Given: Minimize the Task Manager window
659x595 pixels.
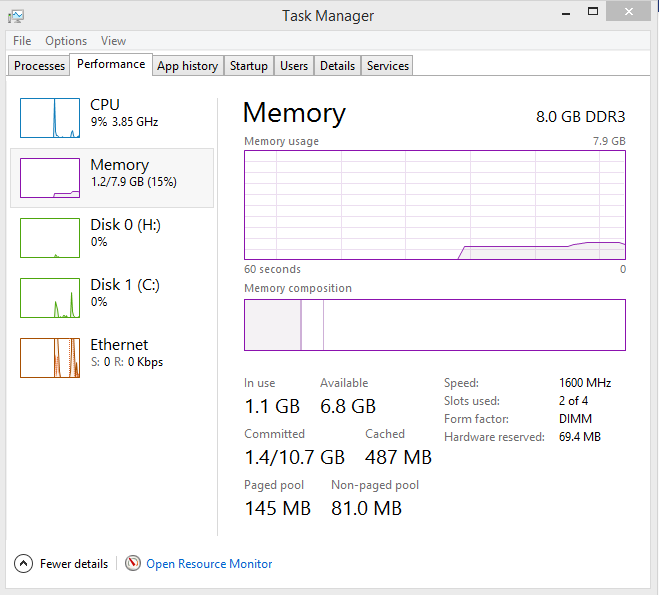Looking at the screenshot, I should tap(566, 12).
